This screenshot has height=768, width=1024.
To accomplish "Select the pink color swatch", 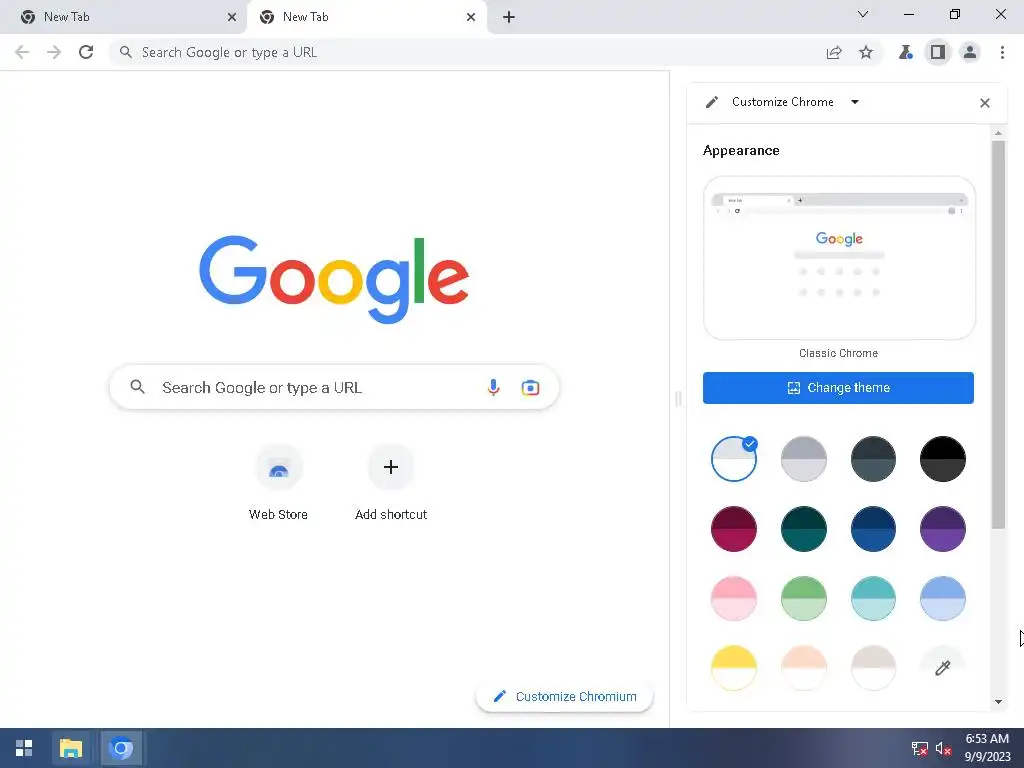I will pyautogui.click(x=733, y=598).
